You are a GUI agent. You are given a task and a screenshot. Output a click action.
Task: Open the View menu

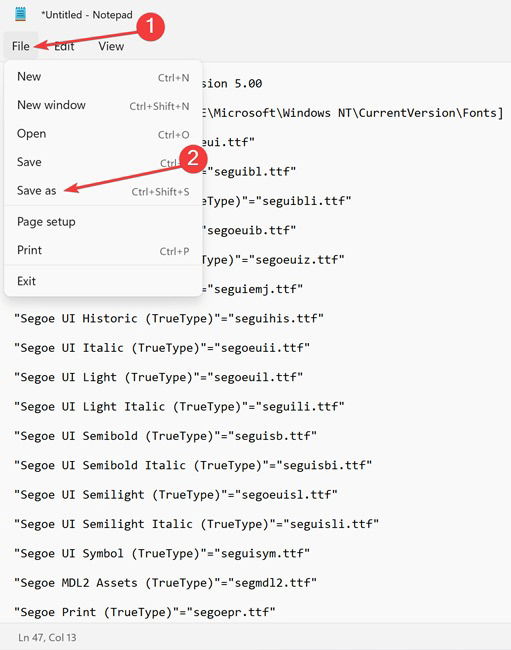111,46
